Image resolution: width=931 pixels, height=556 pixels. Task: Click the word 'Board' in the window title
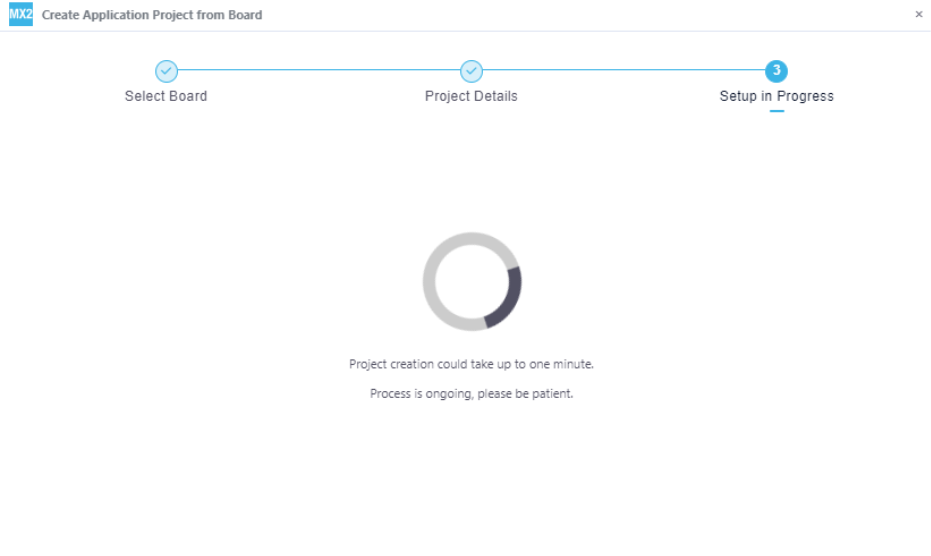pyautogui.click(x=245, y=15)
